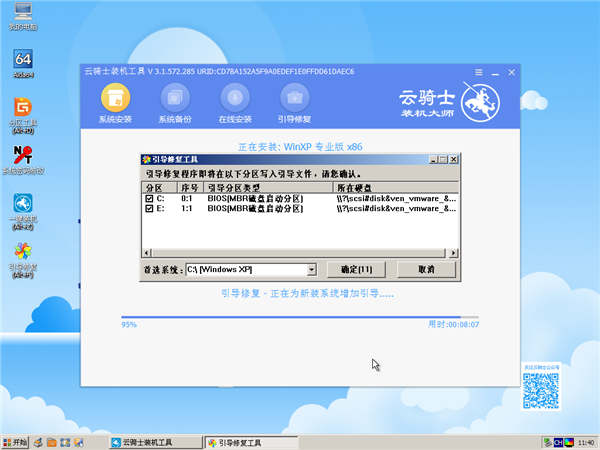The image size is (600, 450).
Task: Sort by the 所在硬盘 column header
Action: [396, 188]
